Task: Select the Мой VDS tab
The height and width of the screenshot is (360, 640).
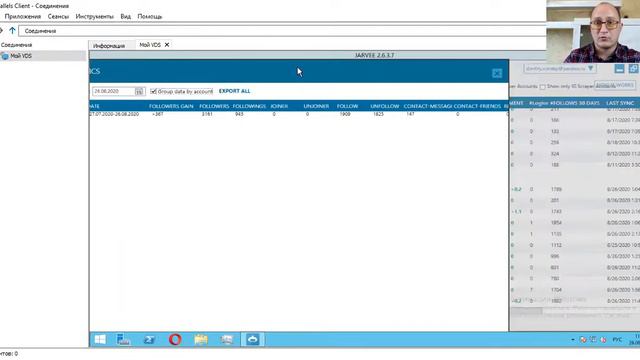Action: click(x=150, y=45)
